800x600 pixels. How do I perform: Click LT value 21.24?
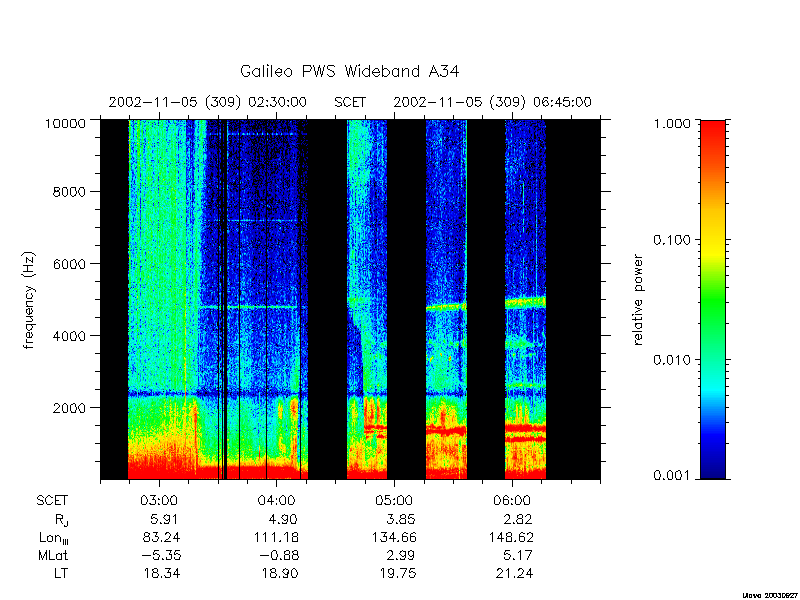514,573
